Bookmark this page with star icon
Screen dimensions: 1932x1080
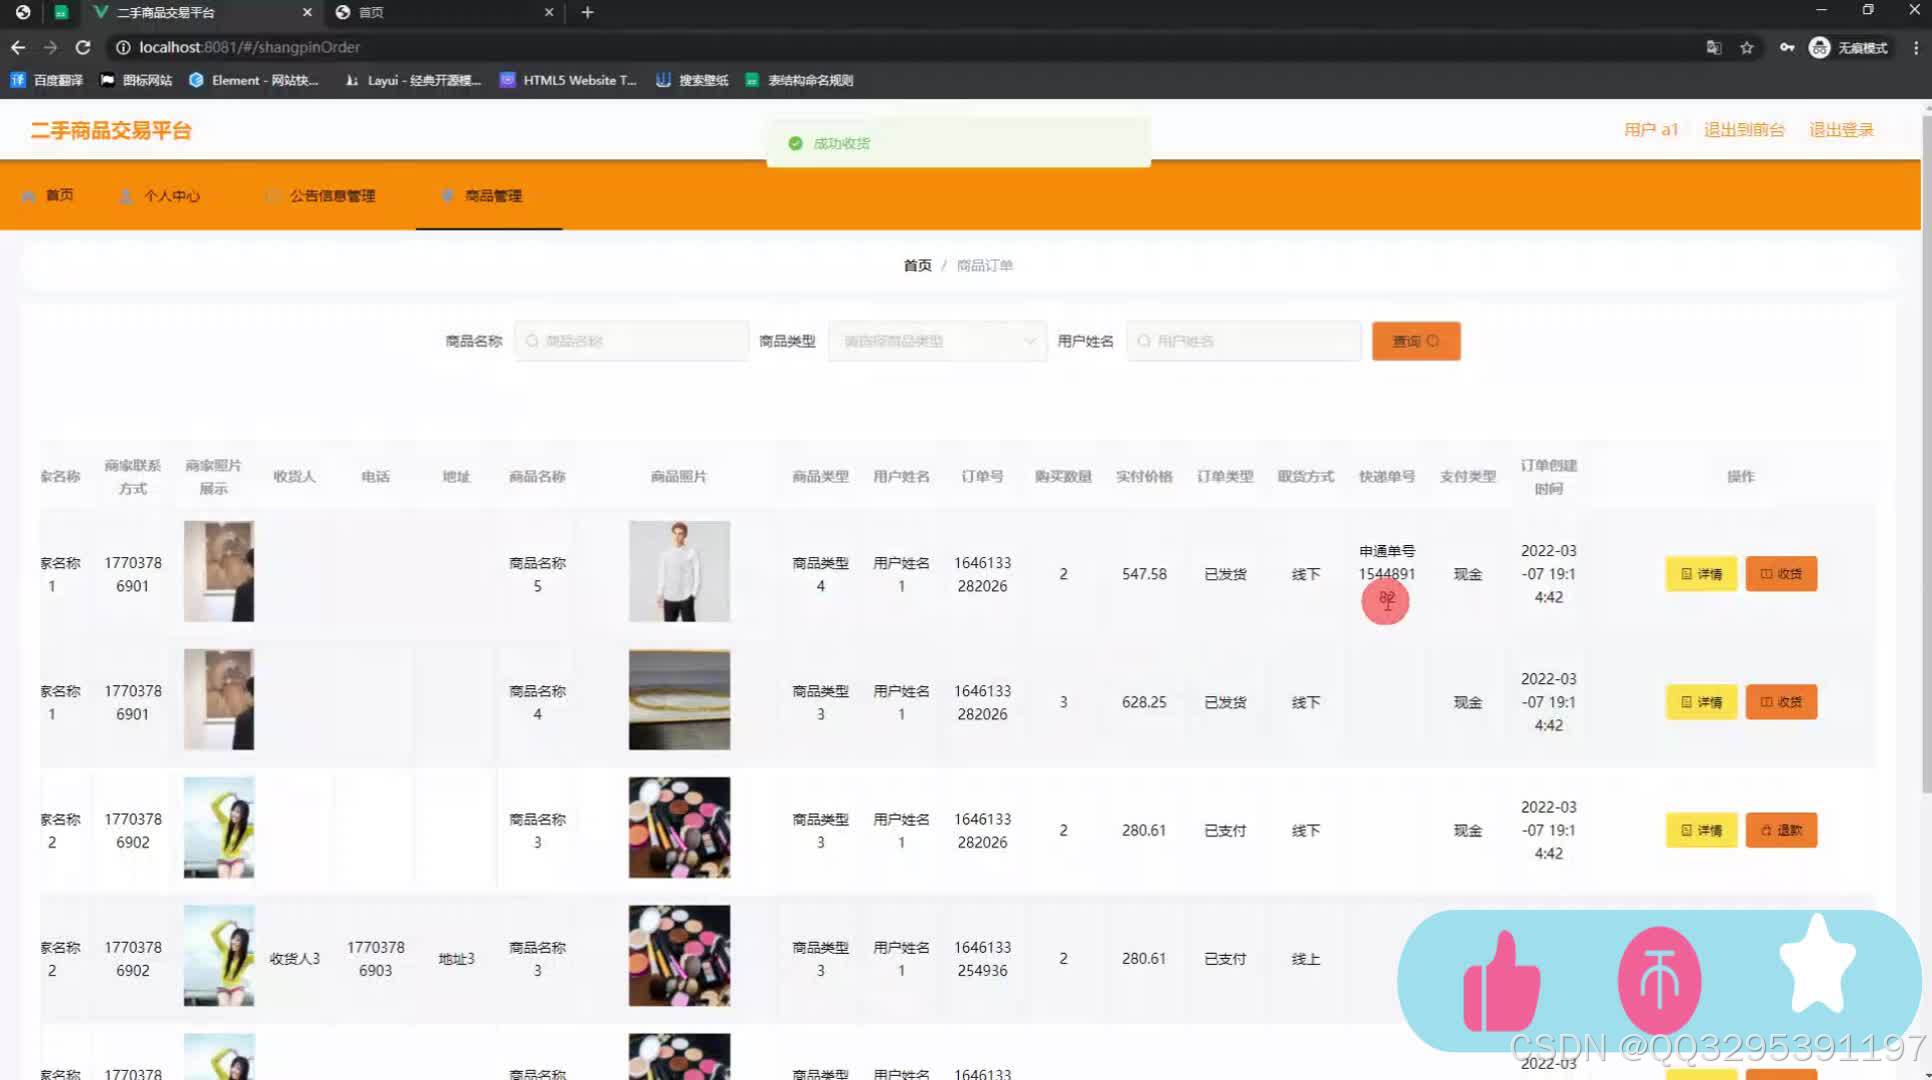[1747, 47]
